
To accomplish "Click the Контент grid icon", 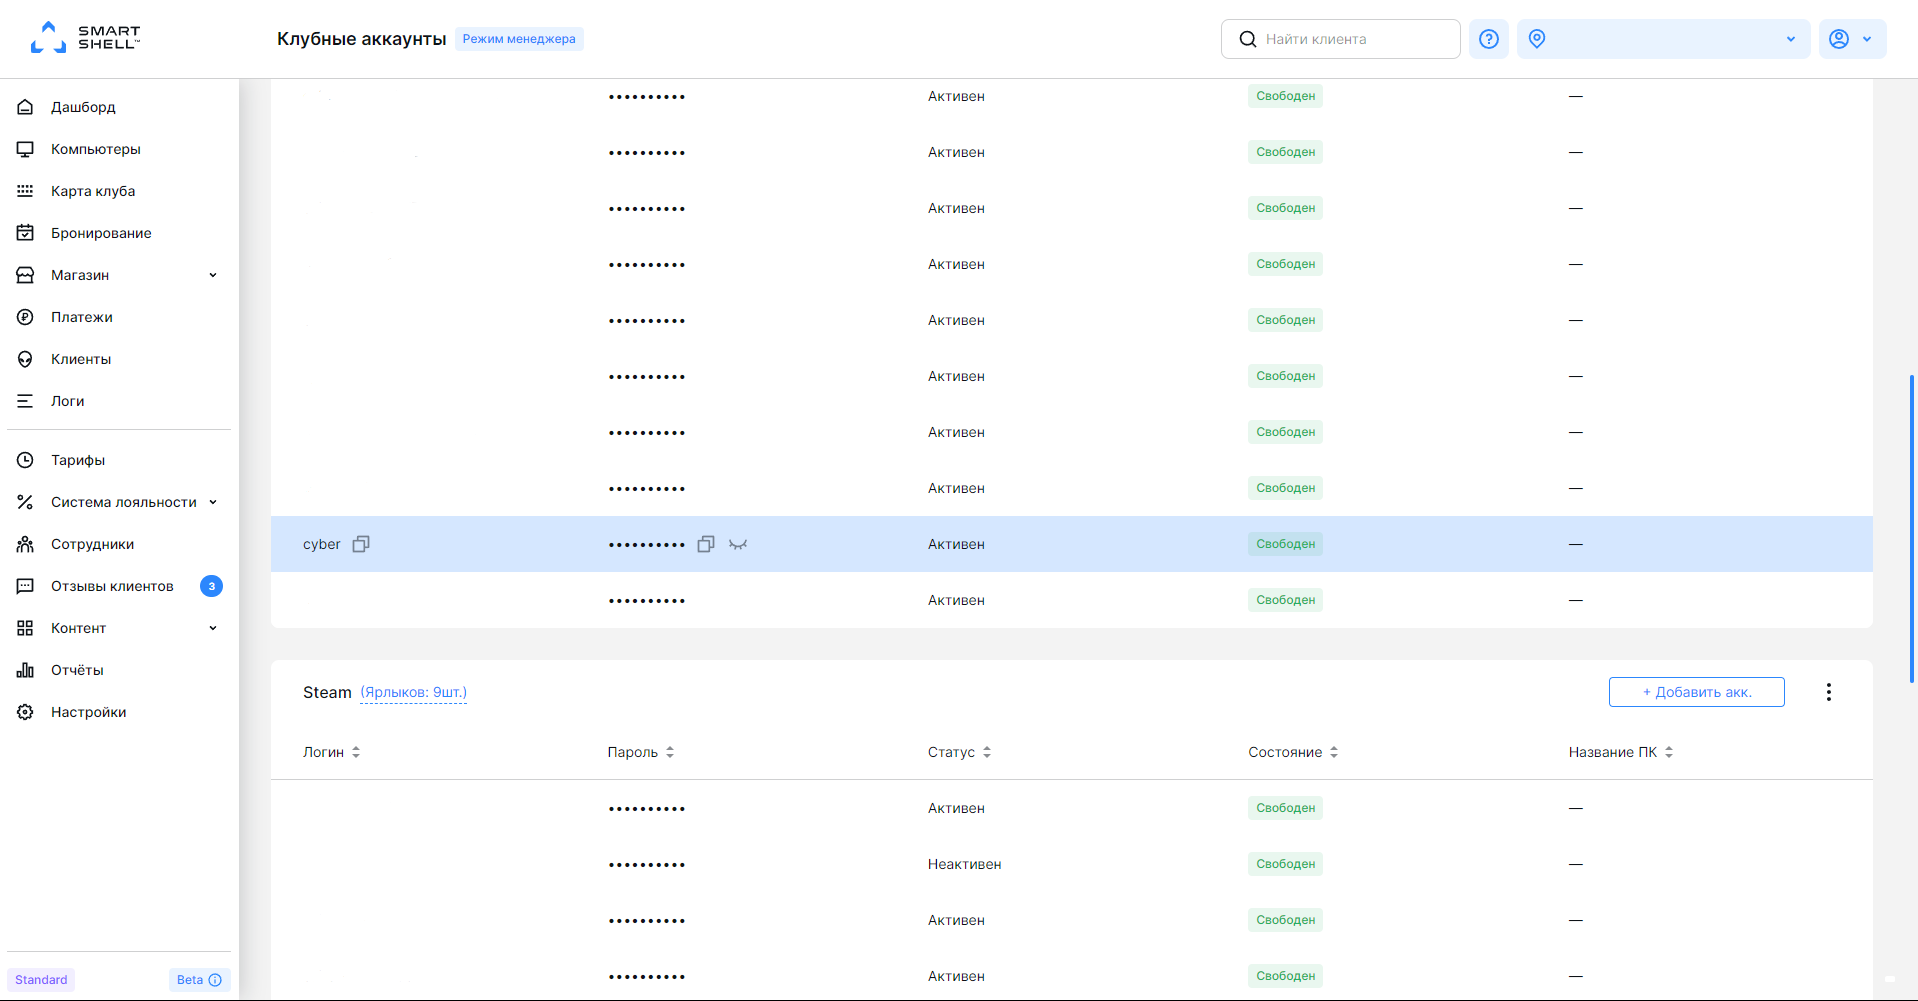I will click(x=25, y=628).
